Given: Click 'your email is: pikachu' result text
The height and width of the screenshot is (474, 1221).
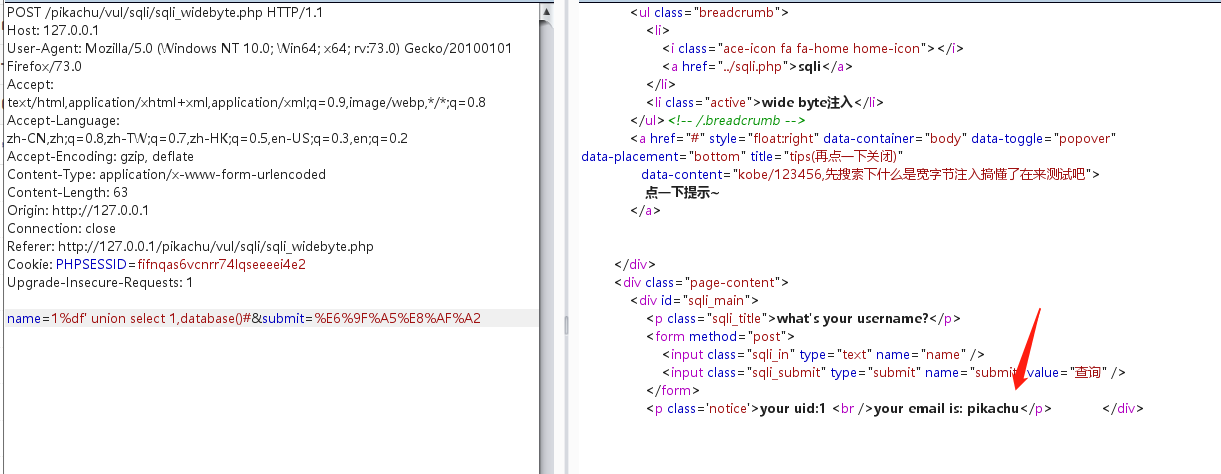Looking at the screenshot, I should [x=946, y=408].
